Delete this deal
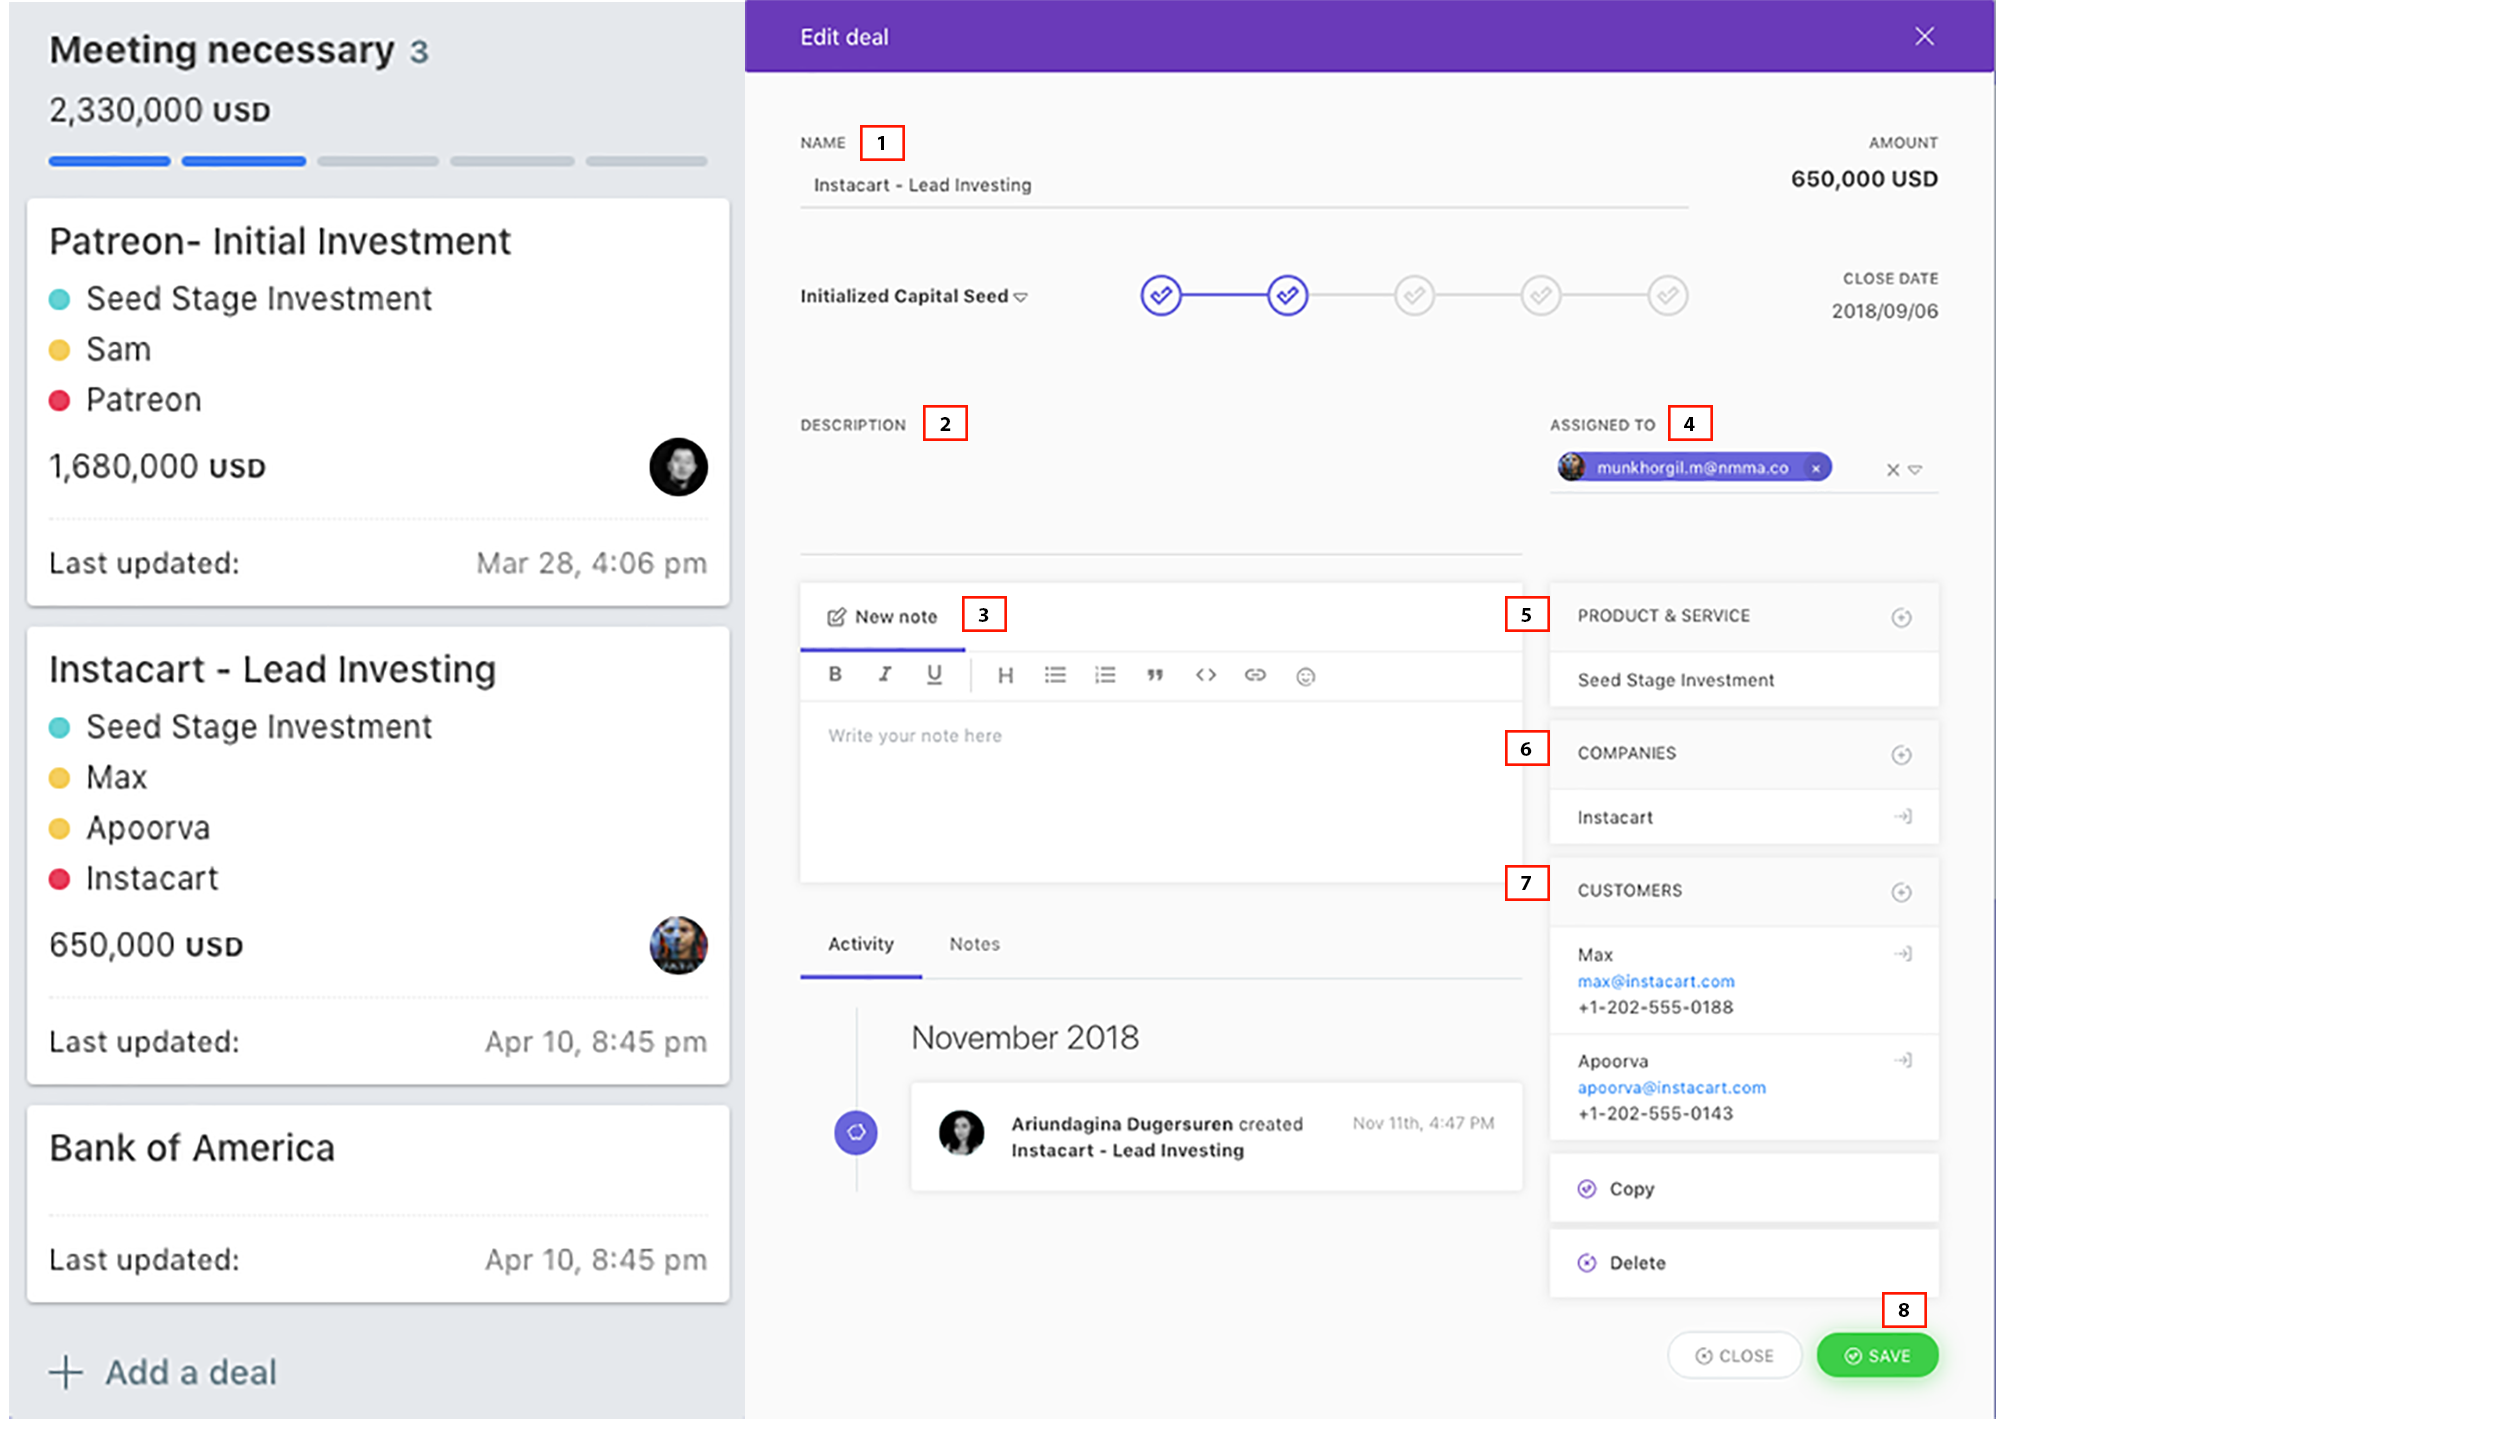2500x1429 pixels. click(x=1743, y=1263)
